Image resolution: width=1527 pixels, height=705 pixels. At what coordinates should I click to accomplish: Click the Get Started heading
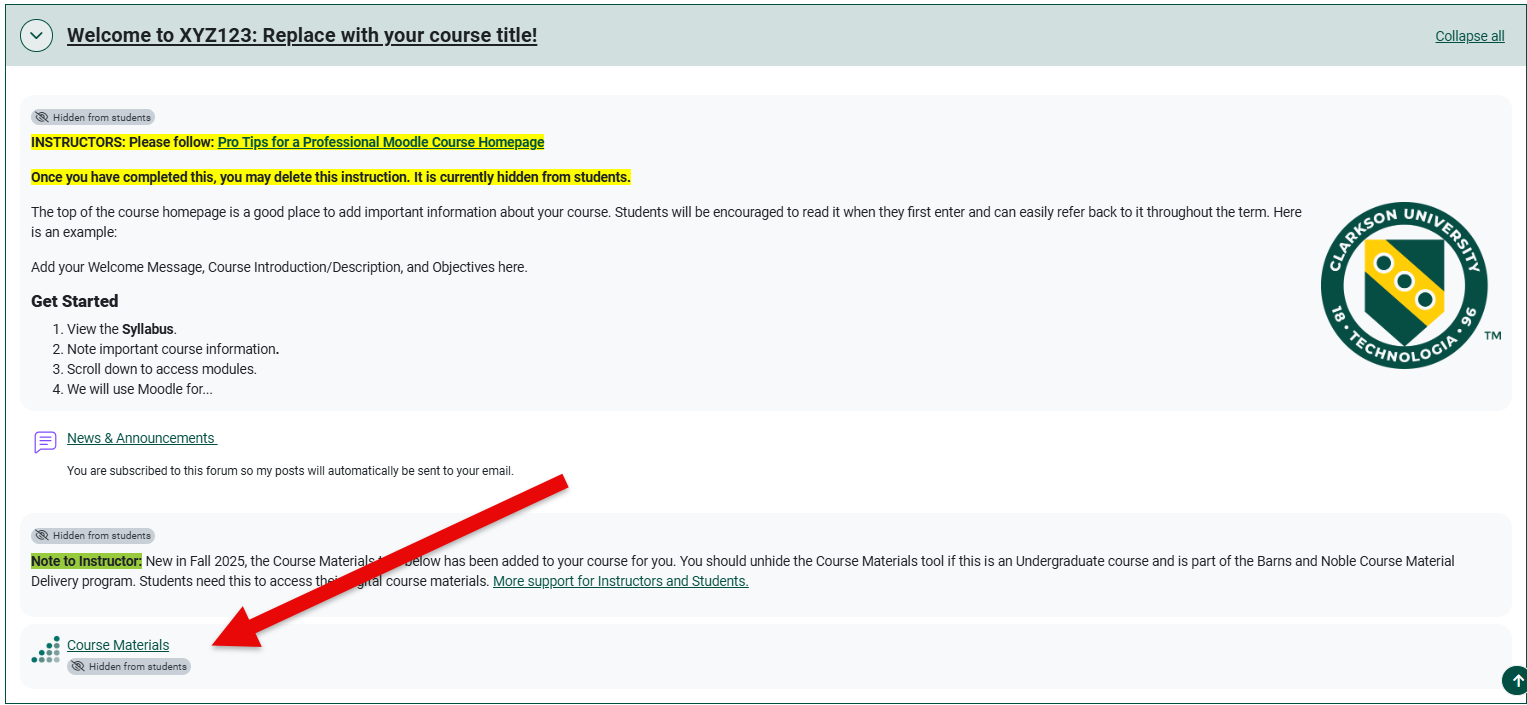tap(75, 301)
